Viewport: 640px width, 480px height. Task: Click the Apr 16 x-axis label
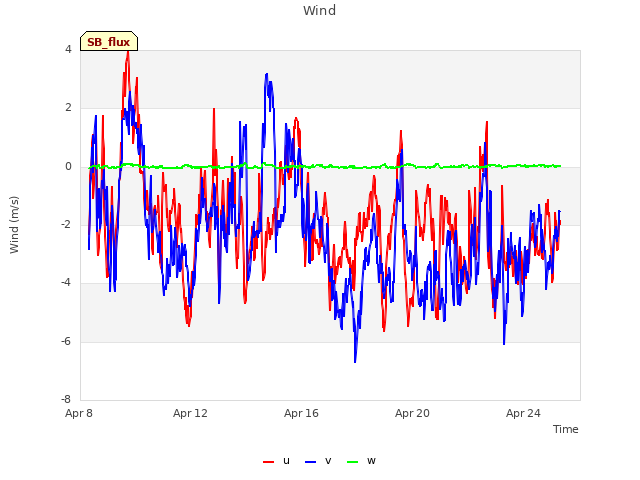tap(301, 413)
